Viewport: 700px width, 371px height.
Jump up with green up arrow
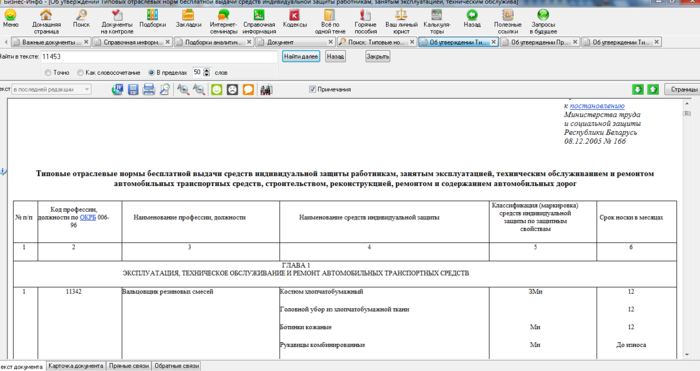(653, 89)
